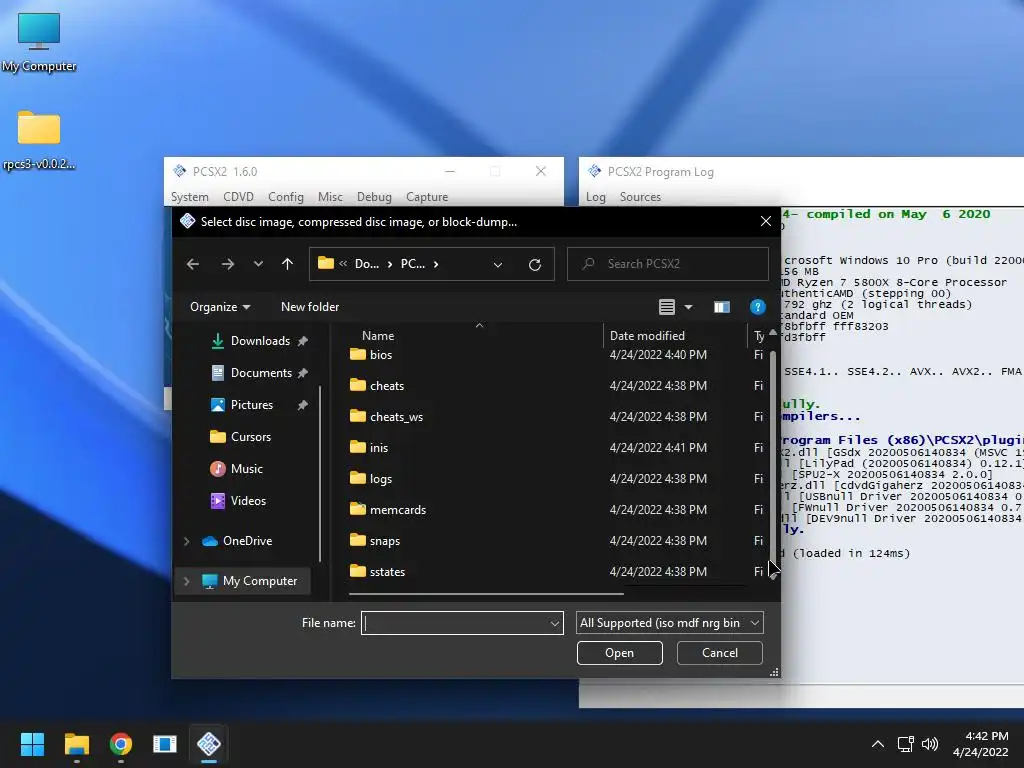Create a New folder
1024x768 pixels.
(310, 307)
